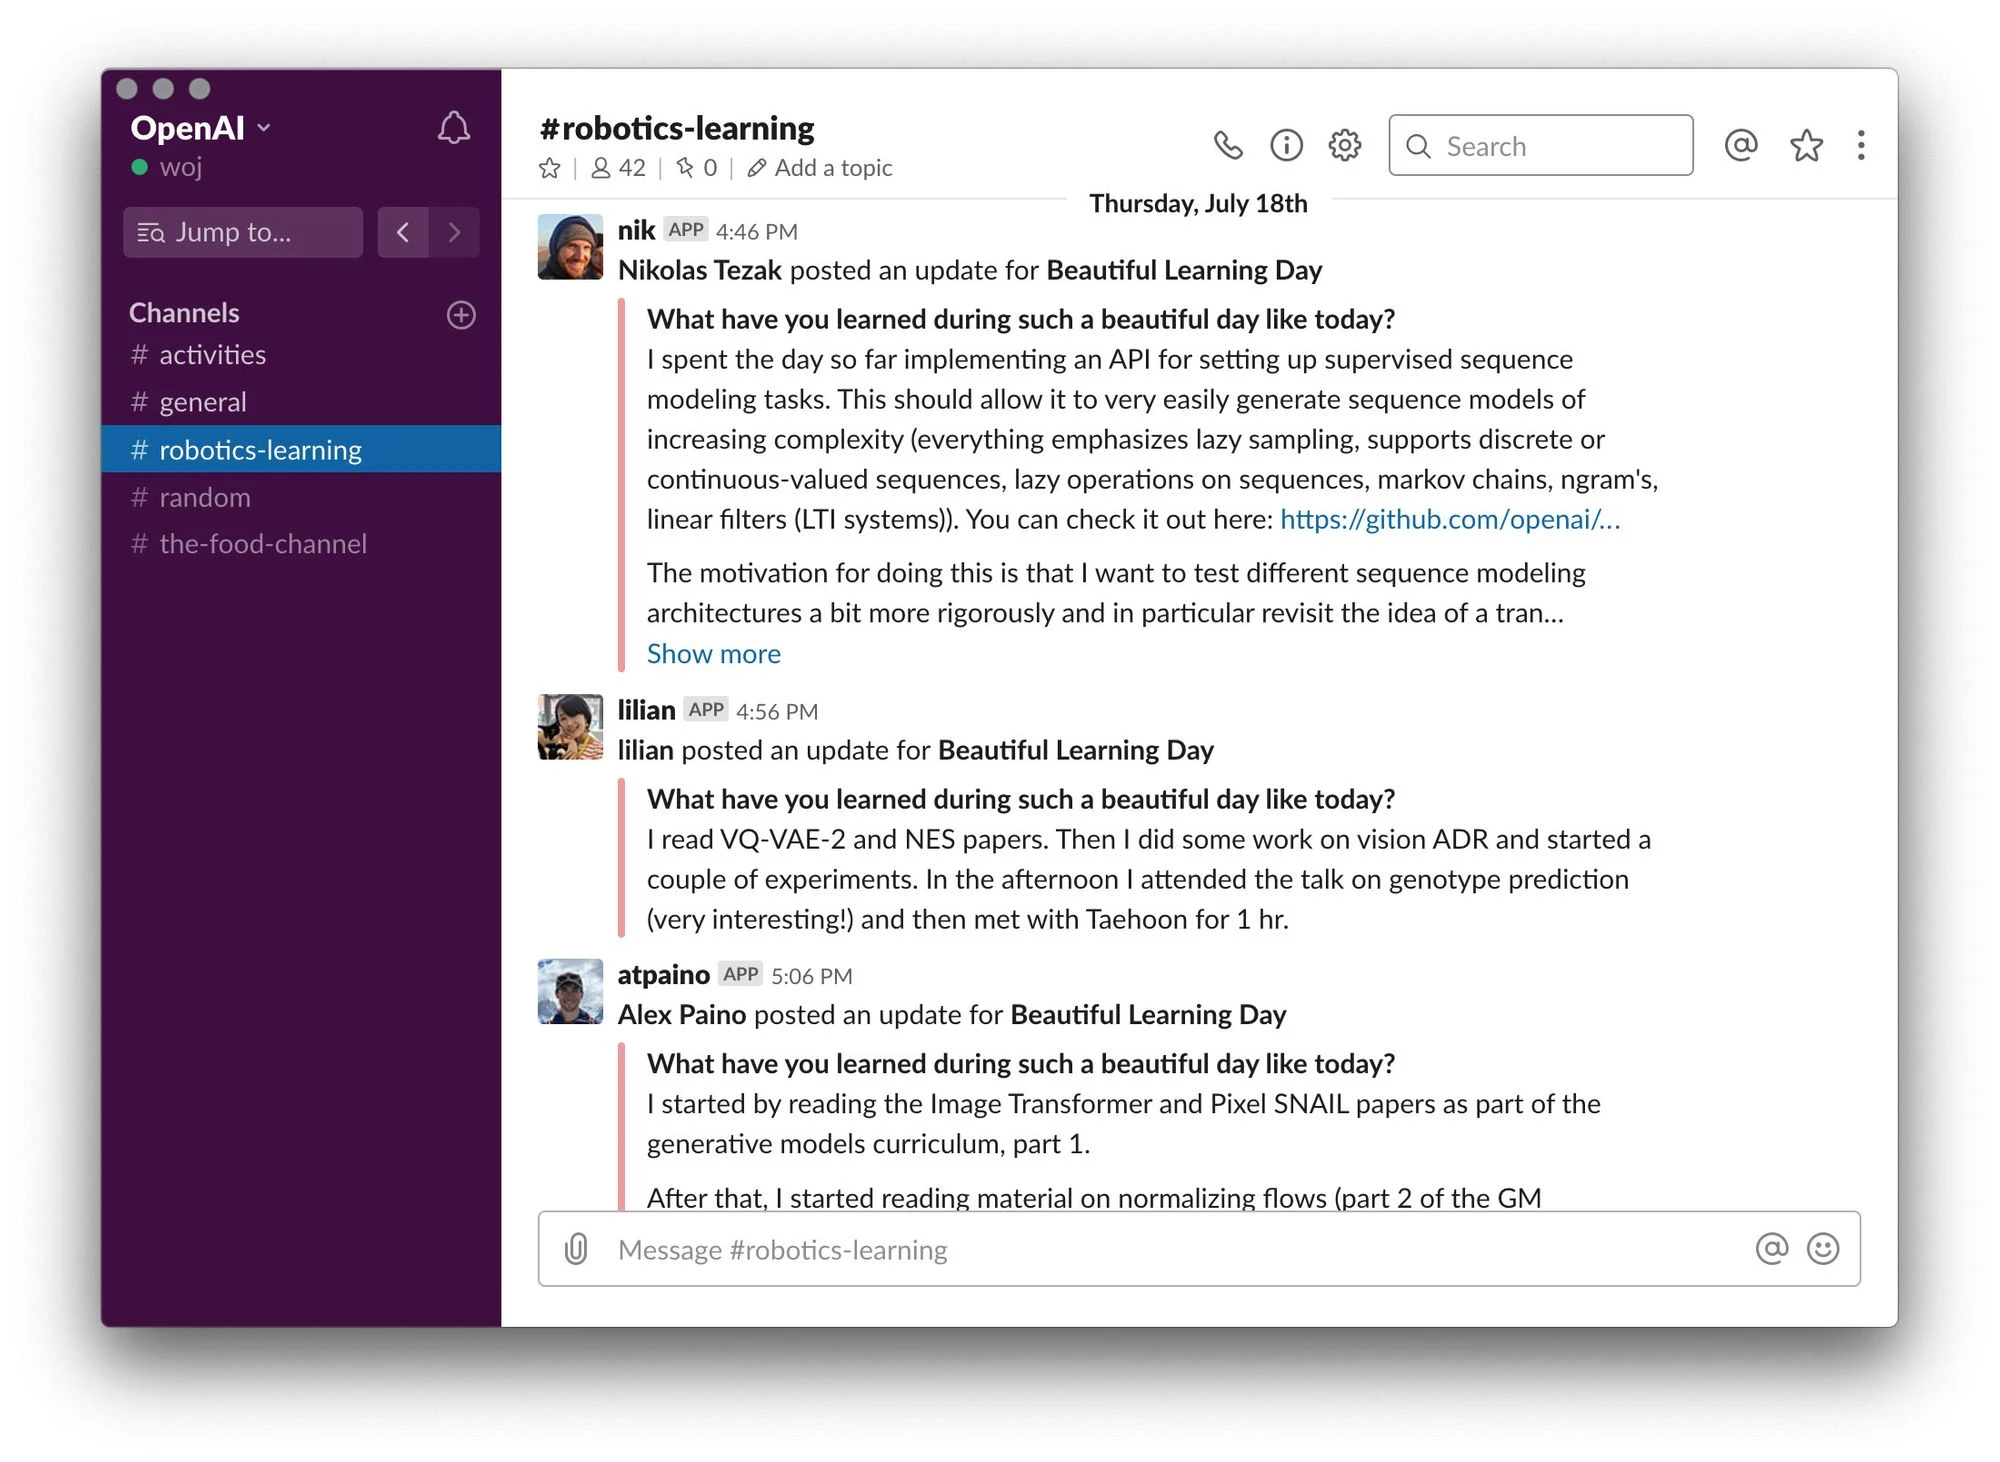Select the robotics-learning channel
Screen dimensions: 2000x1462
(x=301, y=450)
